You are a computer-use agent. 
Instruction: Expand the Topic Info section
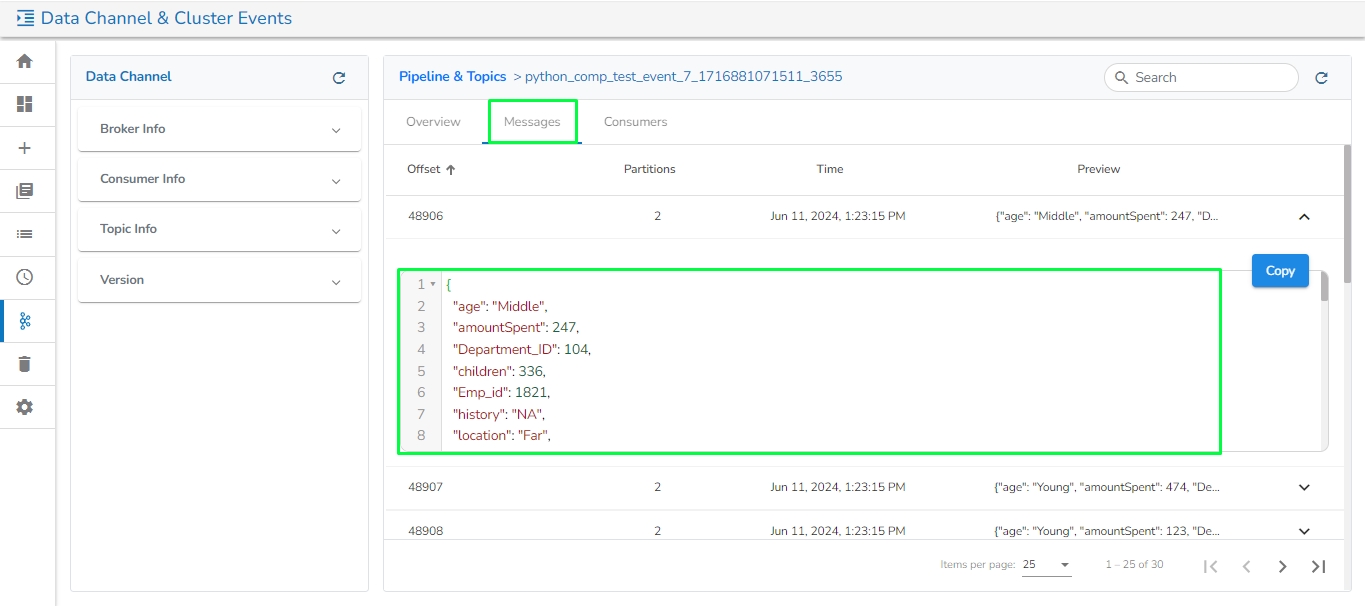[219, 229]
